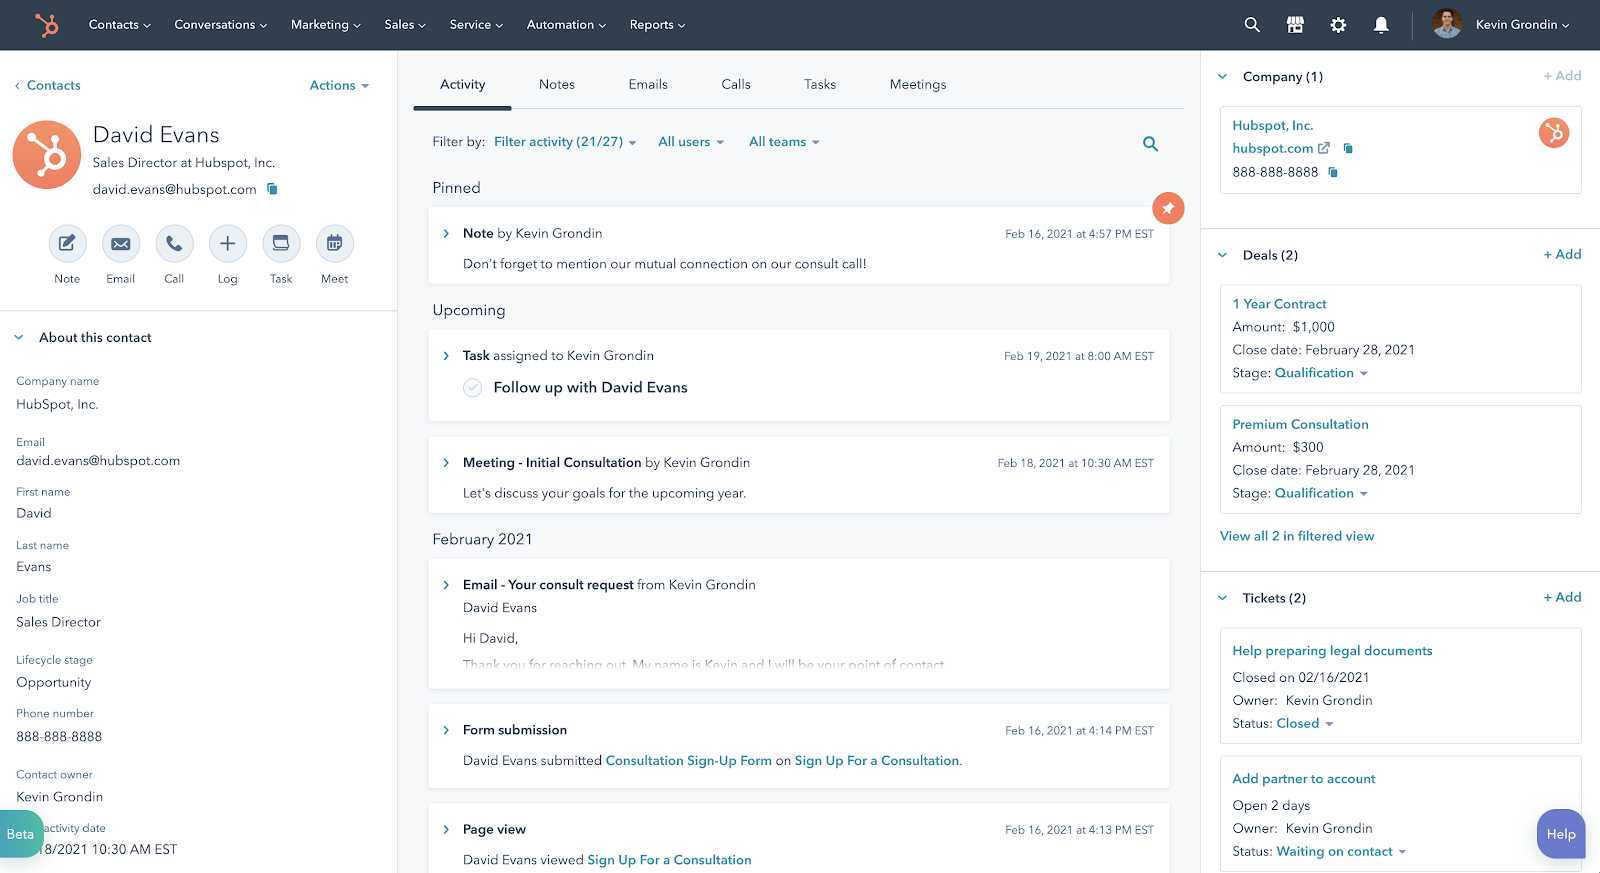Collapse the Tickets (2) section
Image resolution: width=1600 pixels, height=873 pixels.
pyautogui.click(x=1222, y=598)
